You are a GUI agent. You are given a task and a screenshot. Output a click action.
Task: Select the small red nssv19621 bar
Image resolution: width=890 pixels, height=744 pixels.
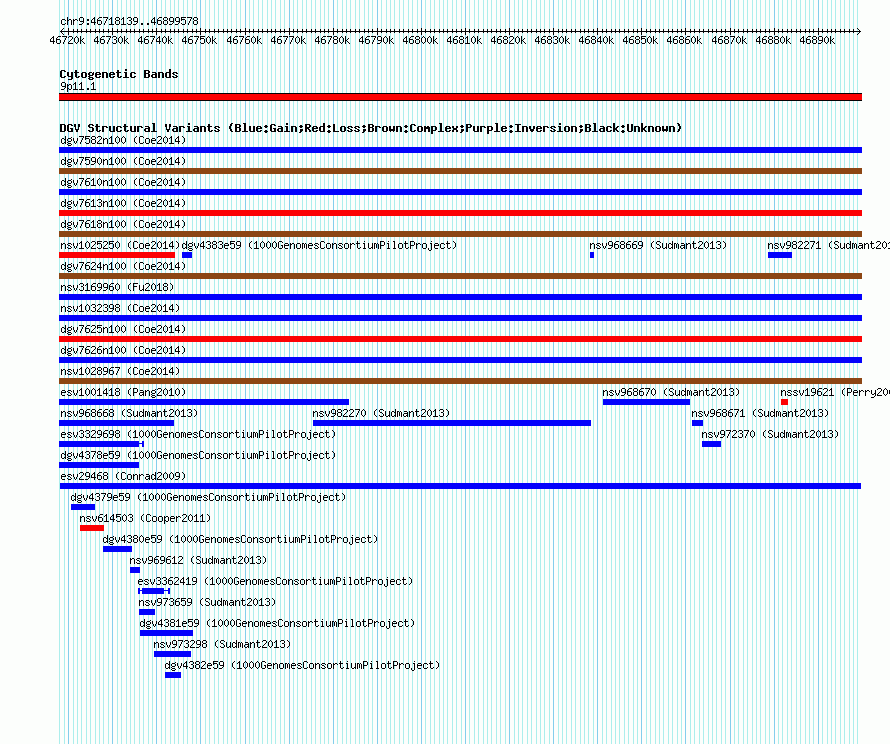(784, 402)
